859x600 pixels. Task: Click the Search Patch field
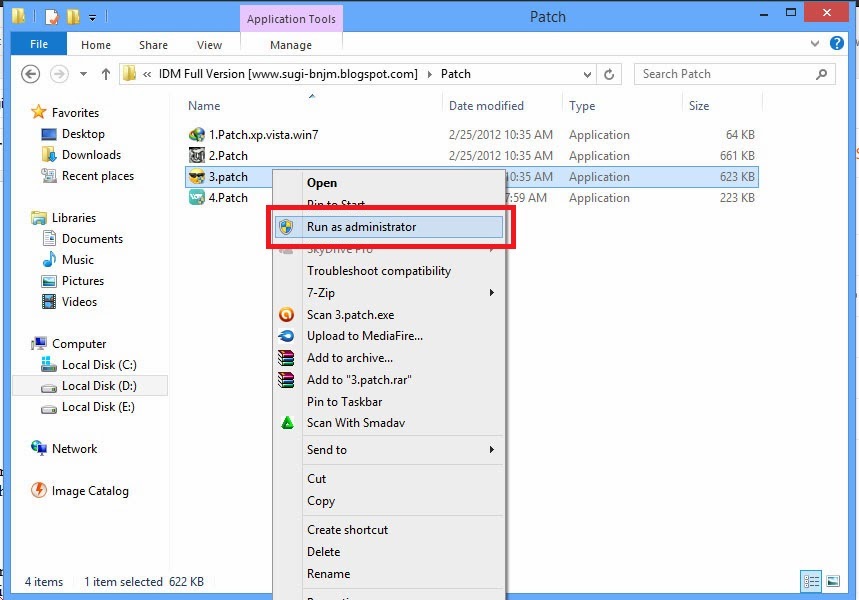pyautogui.click(x=735, y=74)
